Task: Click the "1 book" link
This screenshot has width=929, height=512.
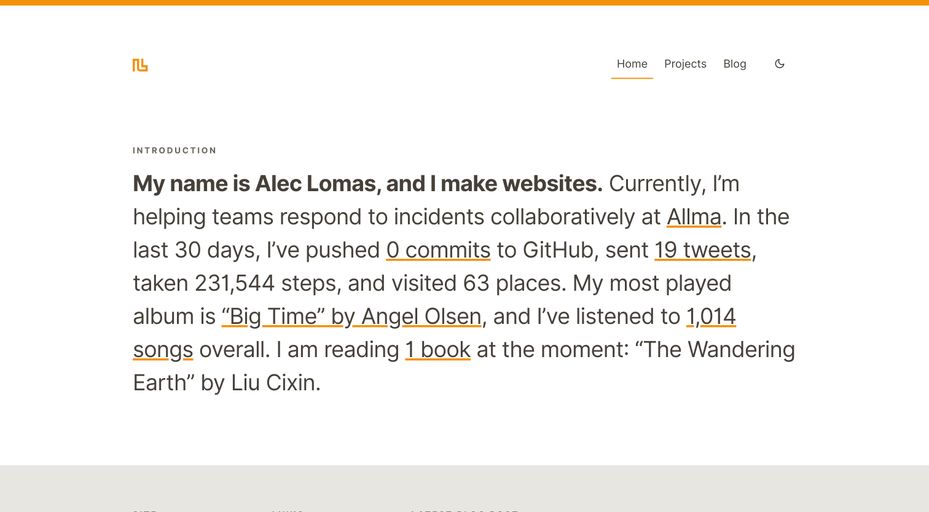Action: [437, 350]
